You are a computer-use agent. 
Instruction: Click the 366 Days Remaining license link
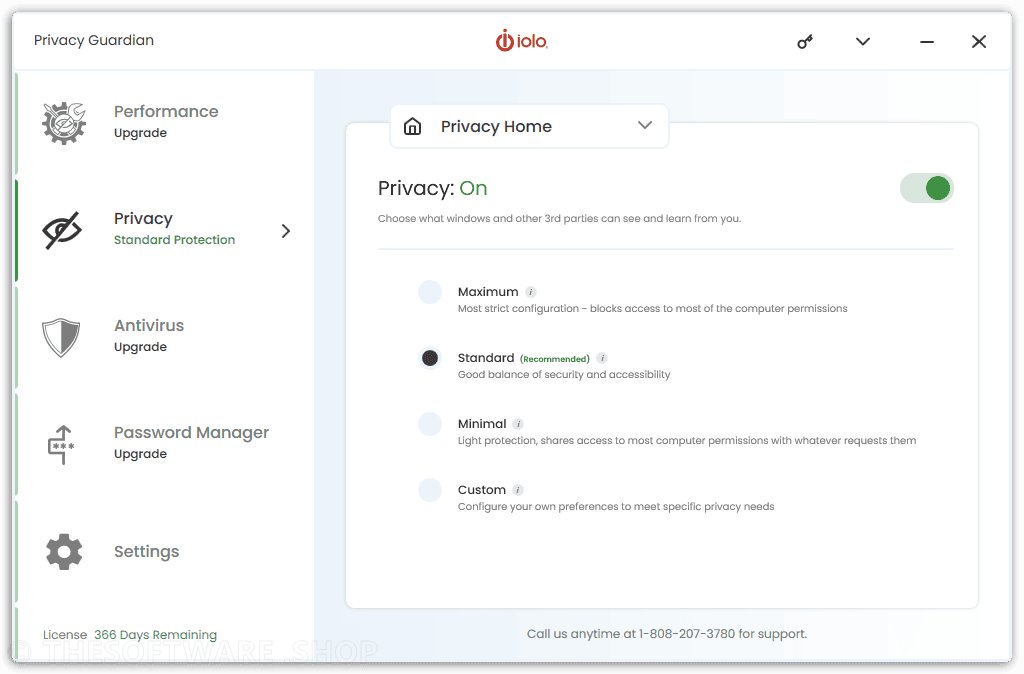[155, 635]
